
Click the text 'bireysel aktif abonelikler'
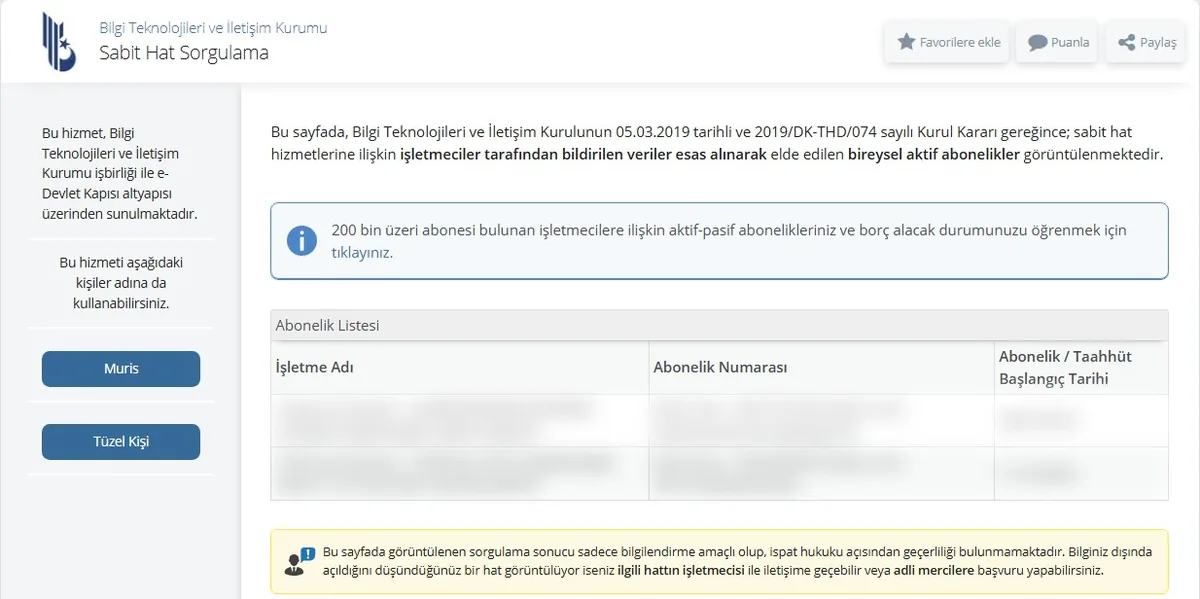(933, 155)
